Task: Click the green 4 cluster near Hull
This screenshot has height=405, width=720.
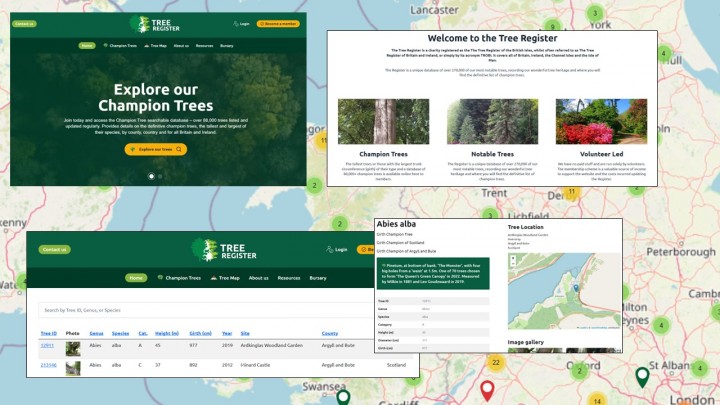Action: 664,54
